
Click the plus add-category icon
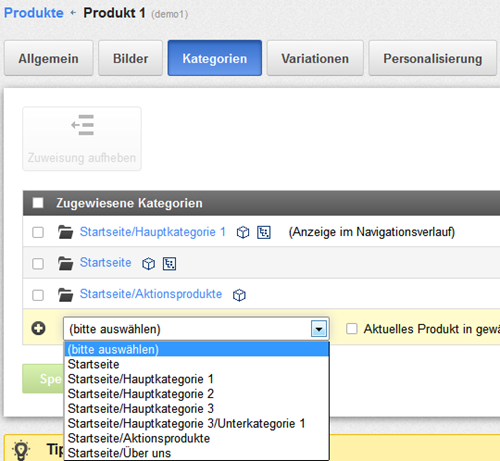[38, 328]
